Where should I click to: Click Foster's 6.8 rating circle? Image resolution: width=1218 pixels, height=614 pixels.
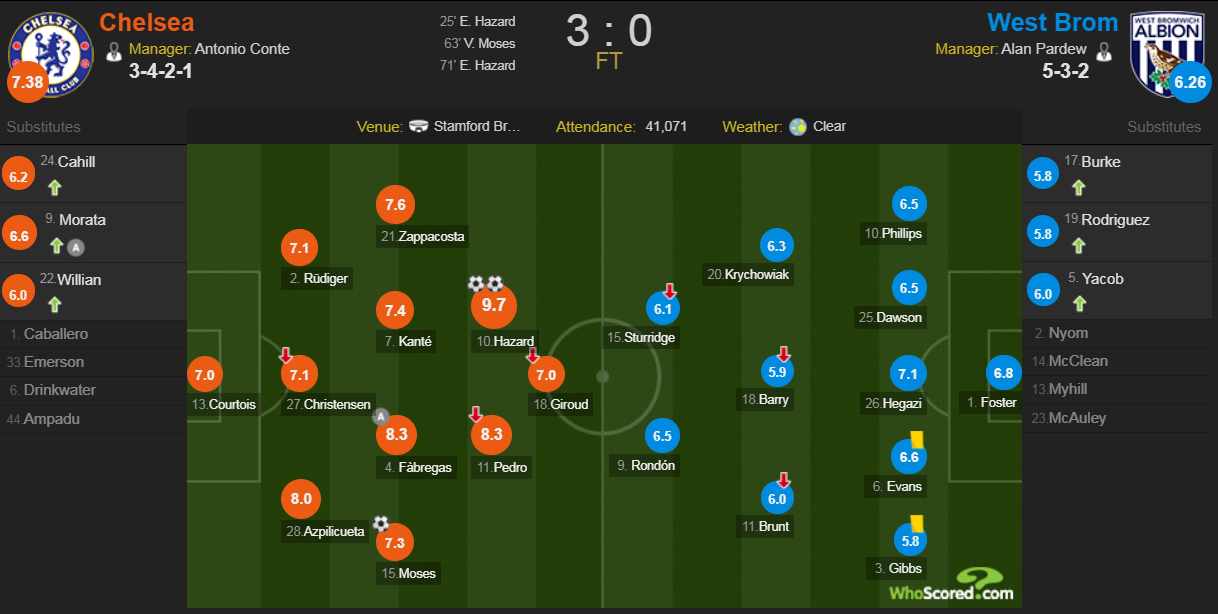1003,374
